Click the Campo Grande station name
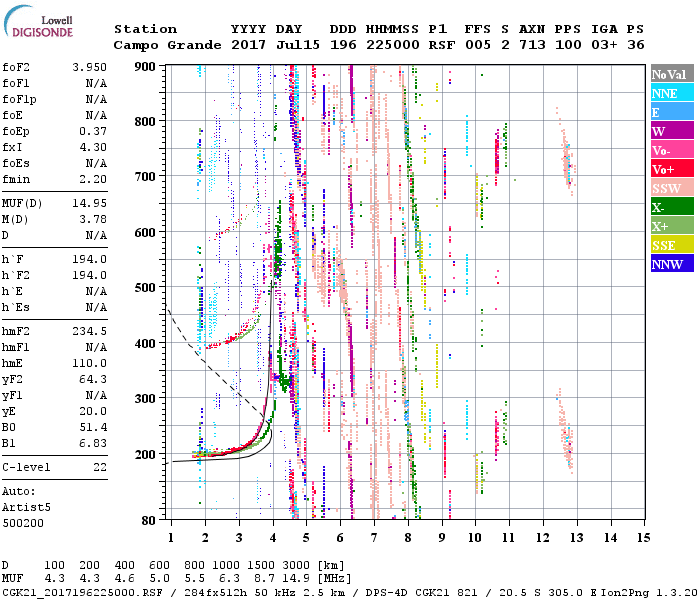Viewport: 700px width, 600px height. point(165,45)
